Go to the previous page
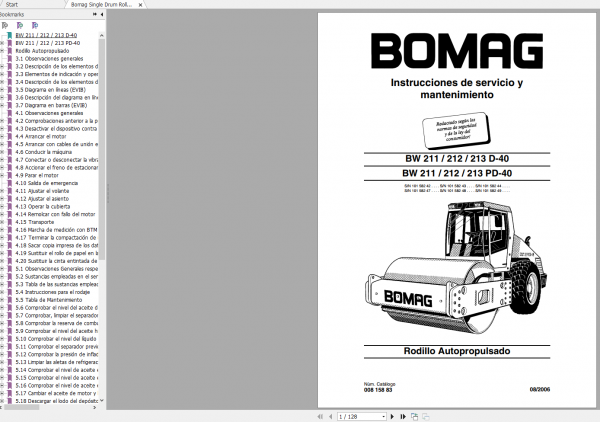Viewport: 600px width, 422px height. (331, 417)
